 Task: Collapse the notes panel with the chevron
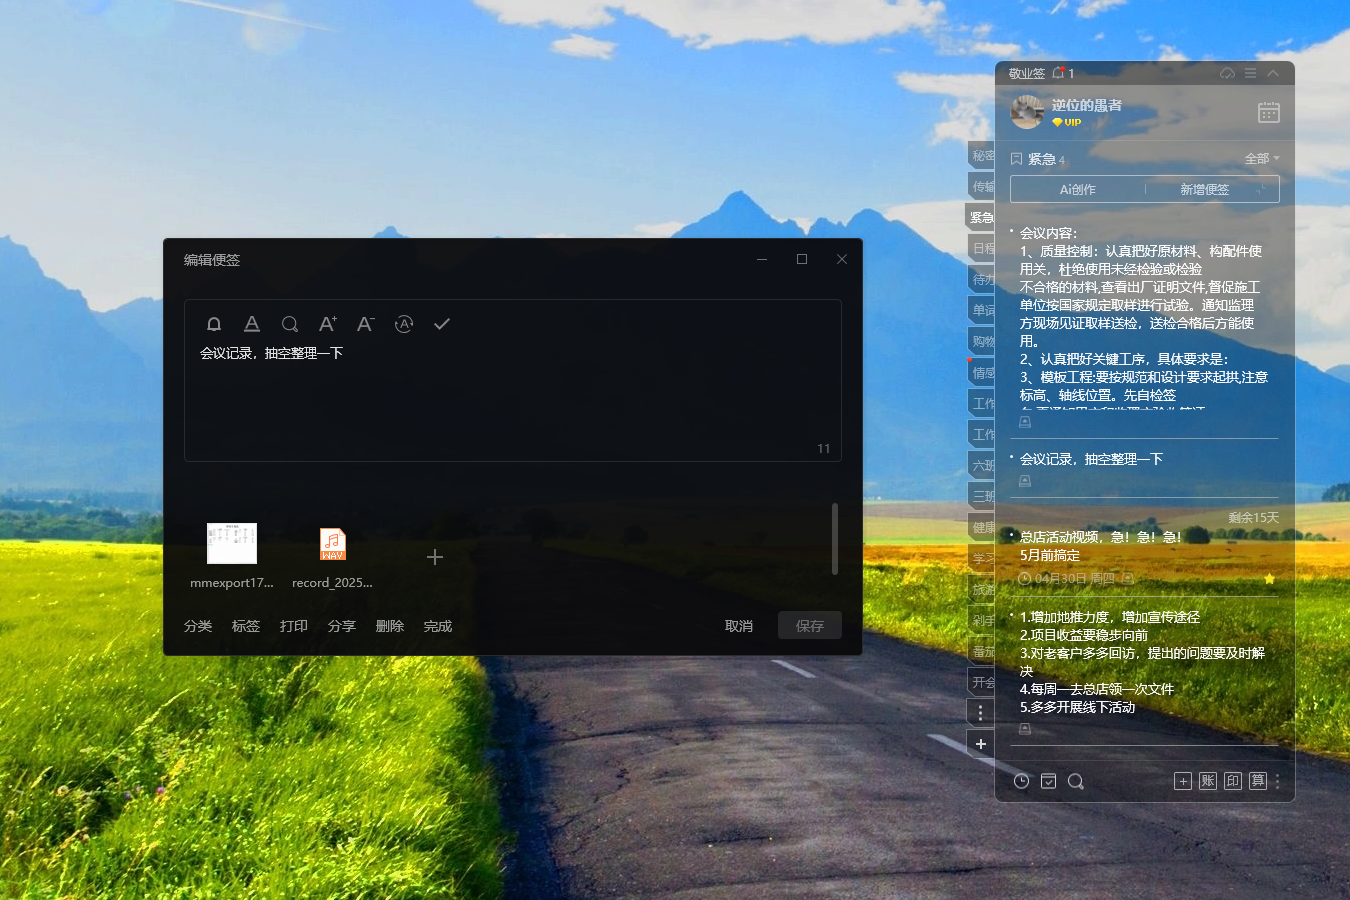[1273, 72]
